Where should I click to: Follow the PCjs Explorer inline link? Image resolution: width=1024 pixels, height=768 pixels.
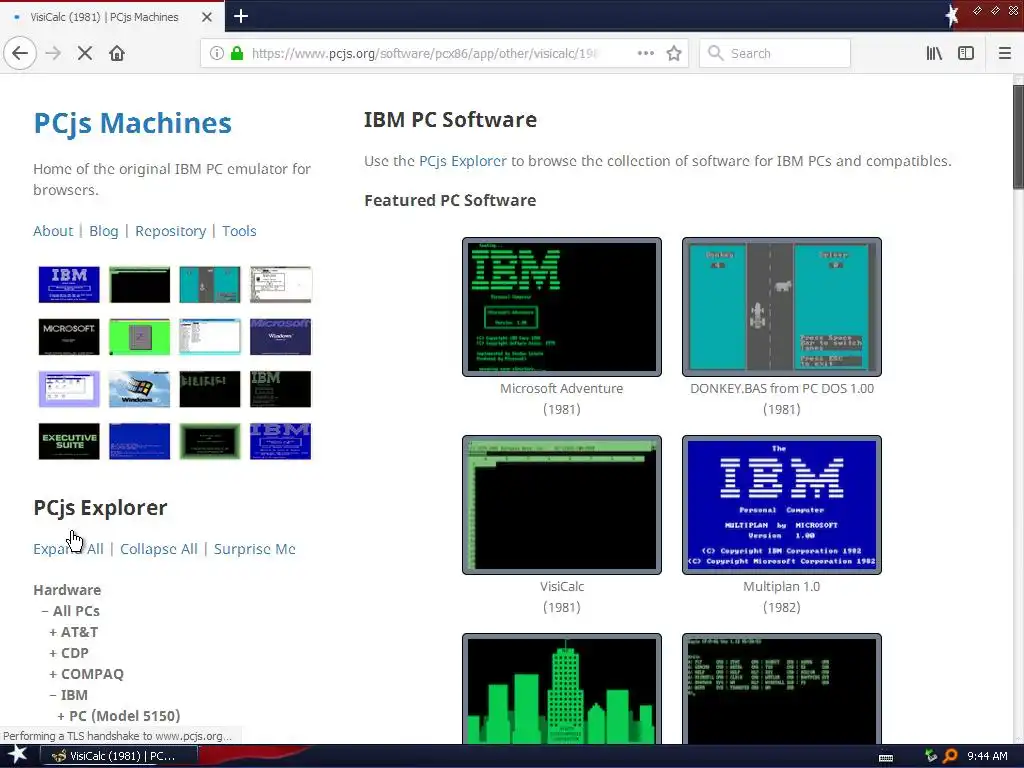click(x=462, y=161)
